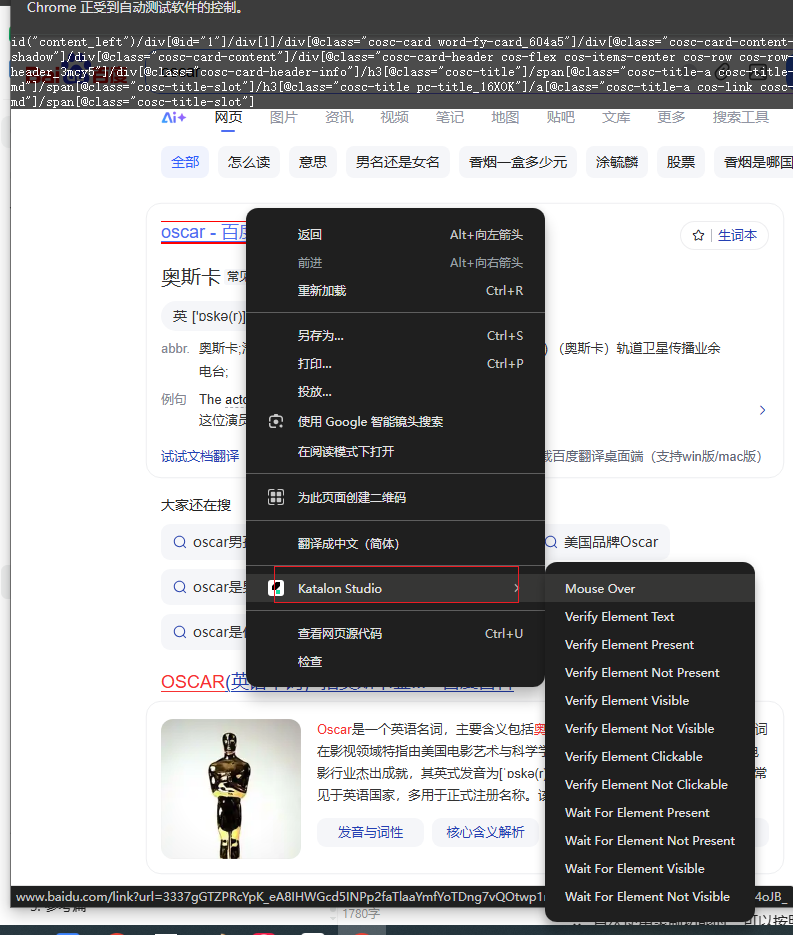Screen dimensions: 793x935
Task: Switch to the 图片 search tab
Action: pyautogui.click(x=283, y=117)
